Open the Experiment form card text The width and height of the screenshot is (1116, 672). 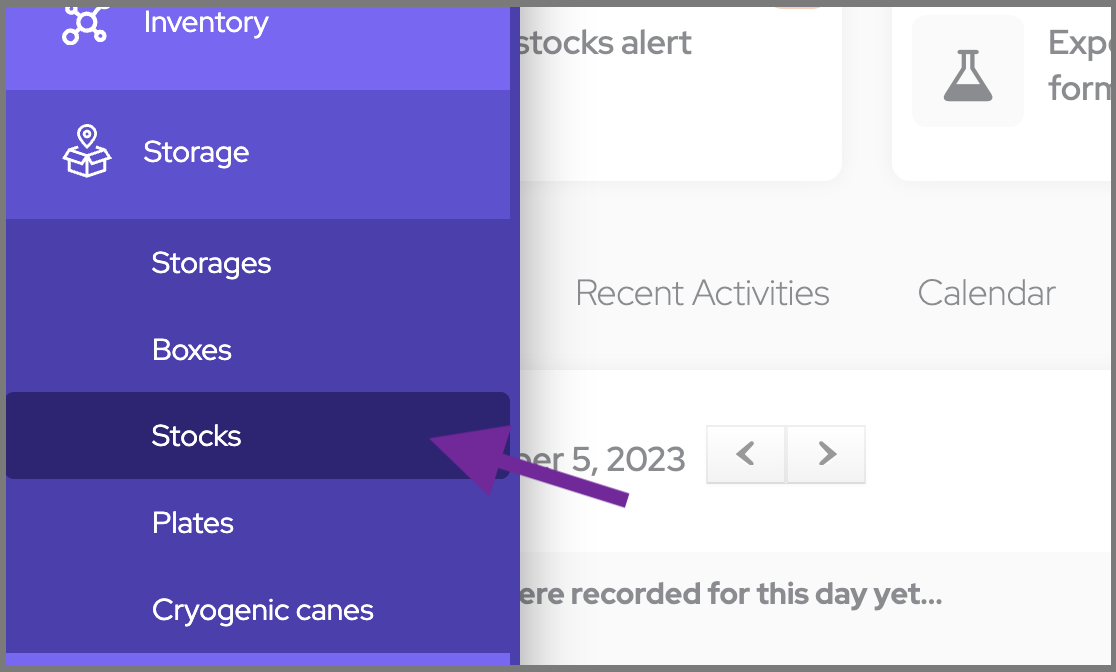[1080, 66]
